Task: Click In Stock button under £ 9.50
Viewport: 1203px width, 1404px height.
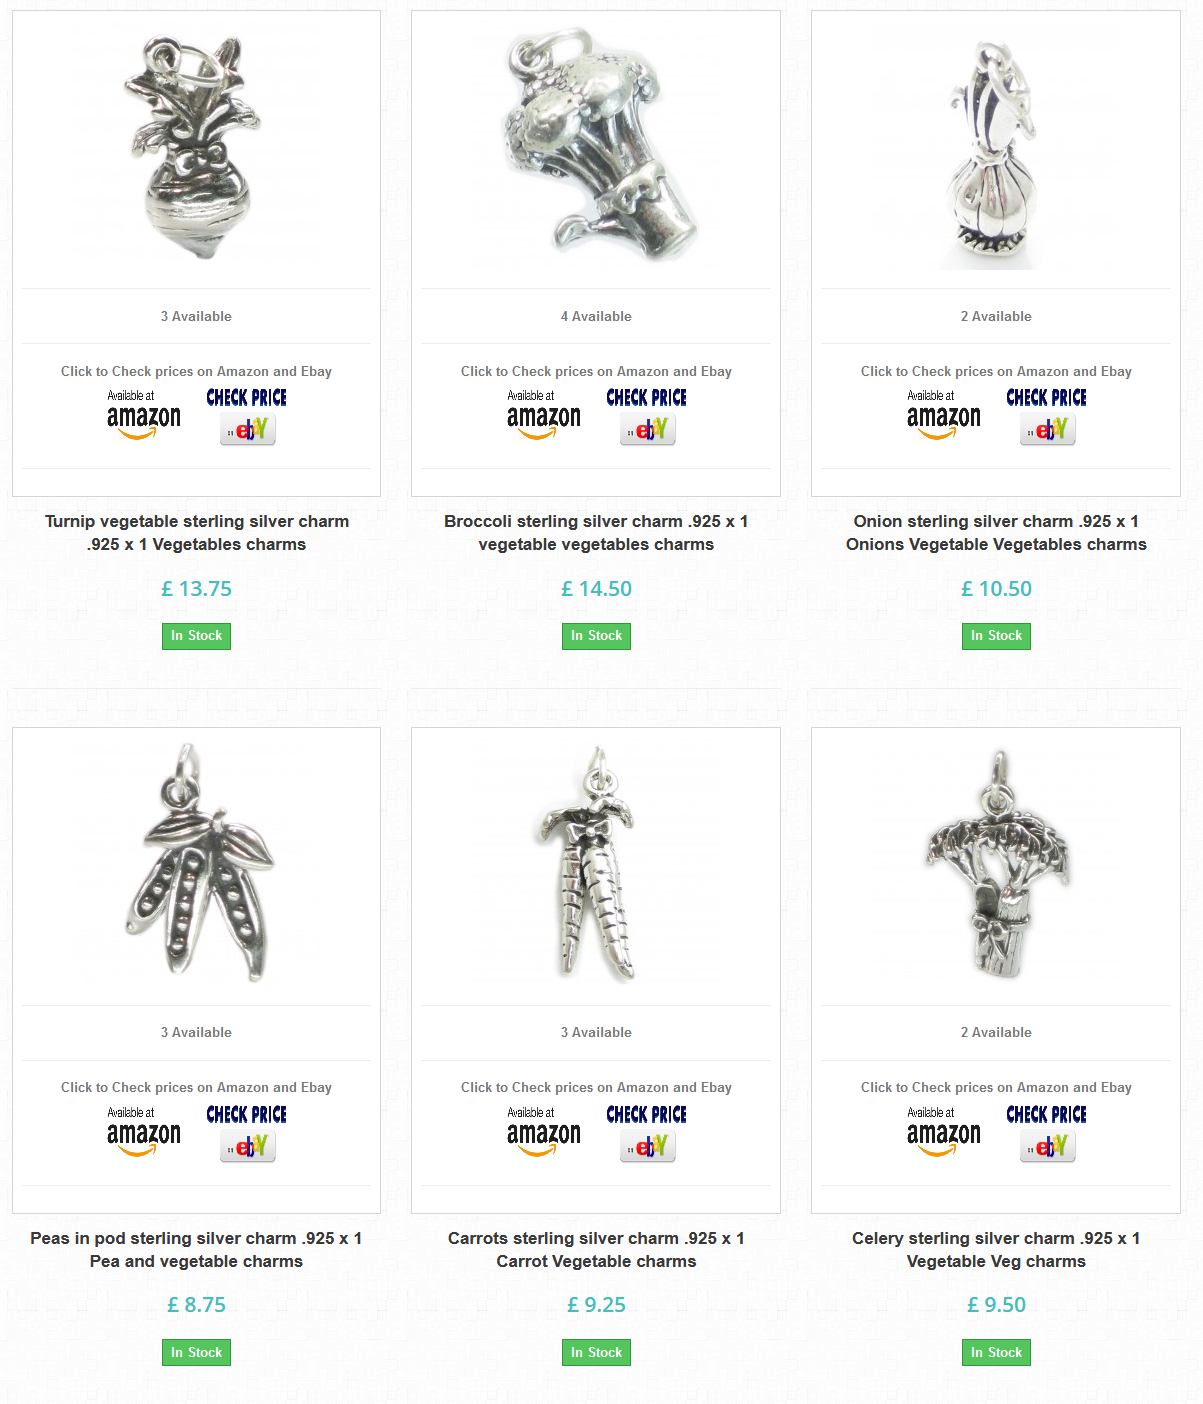Action: [996, 1353]
